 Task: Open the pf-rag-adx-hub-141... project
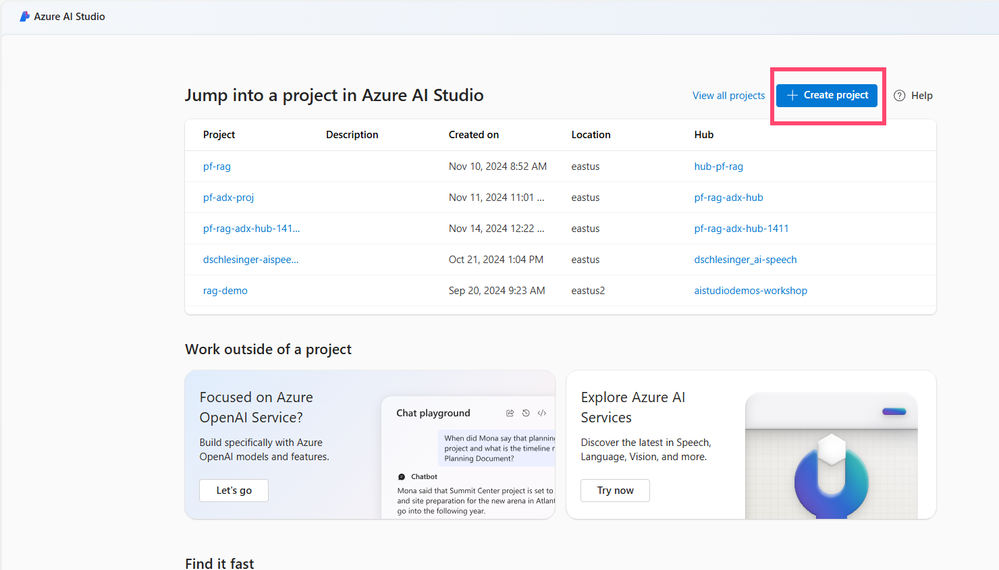point(251,229)
